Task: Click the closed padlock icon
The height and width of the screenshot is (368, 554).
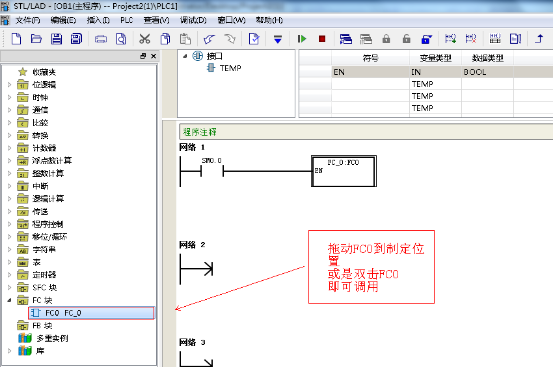Action: (x=386, y=39)
